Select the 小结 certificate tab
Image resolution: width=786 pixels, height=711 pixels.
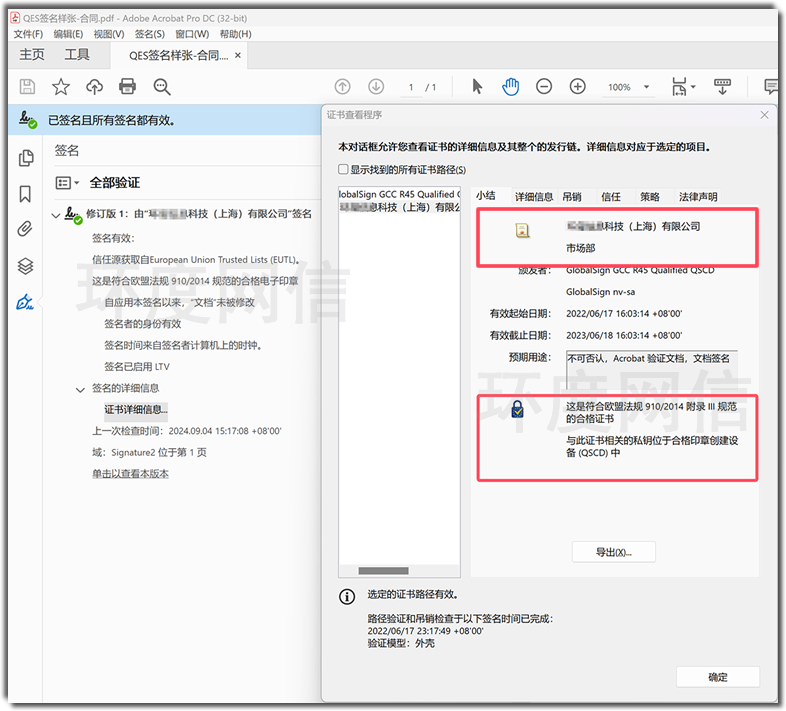click(486, 196)
